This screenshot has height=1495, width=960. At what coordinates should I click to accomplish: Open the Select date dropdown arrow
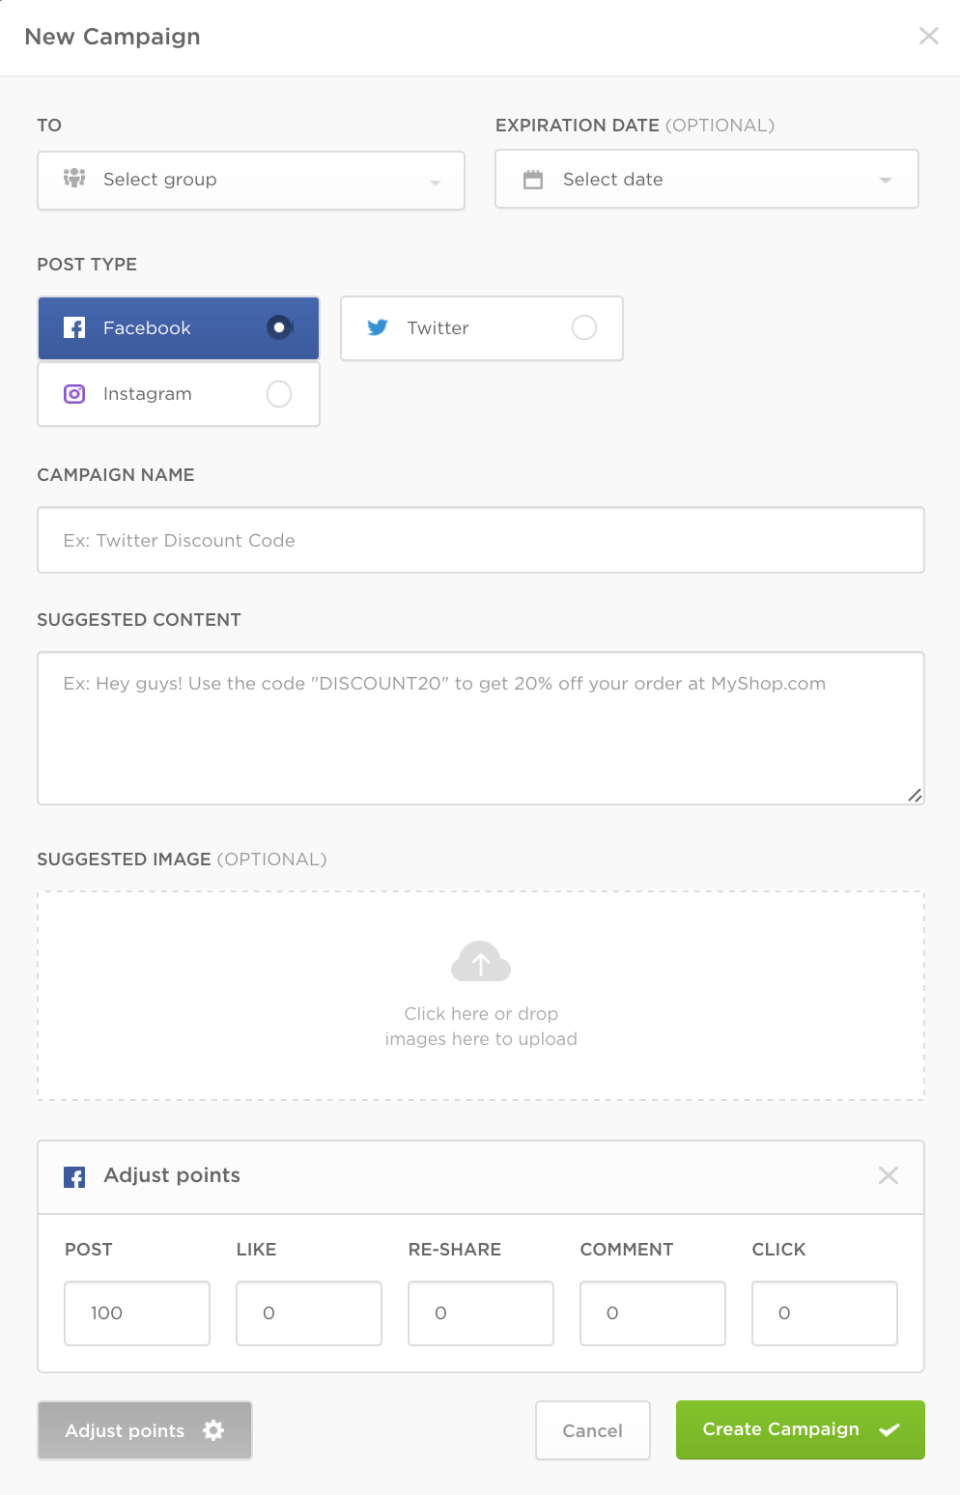(885, 180)
